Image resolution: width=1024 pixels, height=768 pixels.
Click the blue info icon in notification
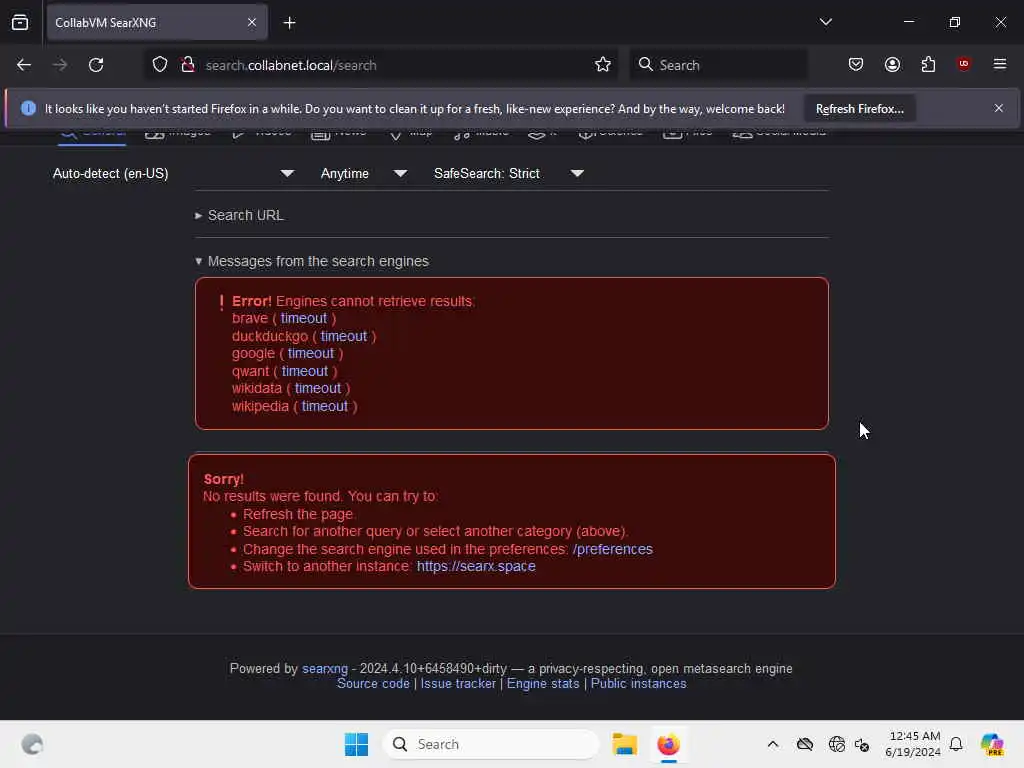click(28, 108)
